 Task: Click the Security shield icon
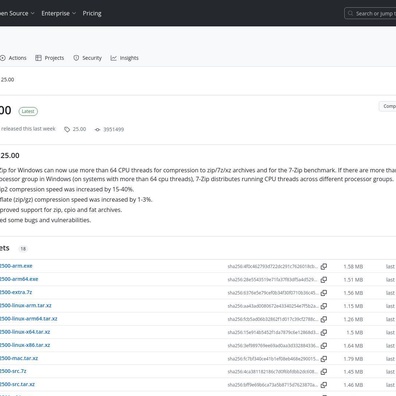(76, 58)
